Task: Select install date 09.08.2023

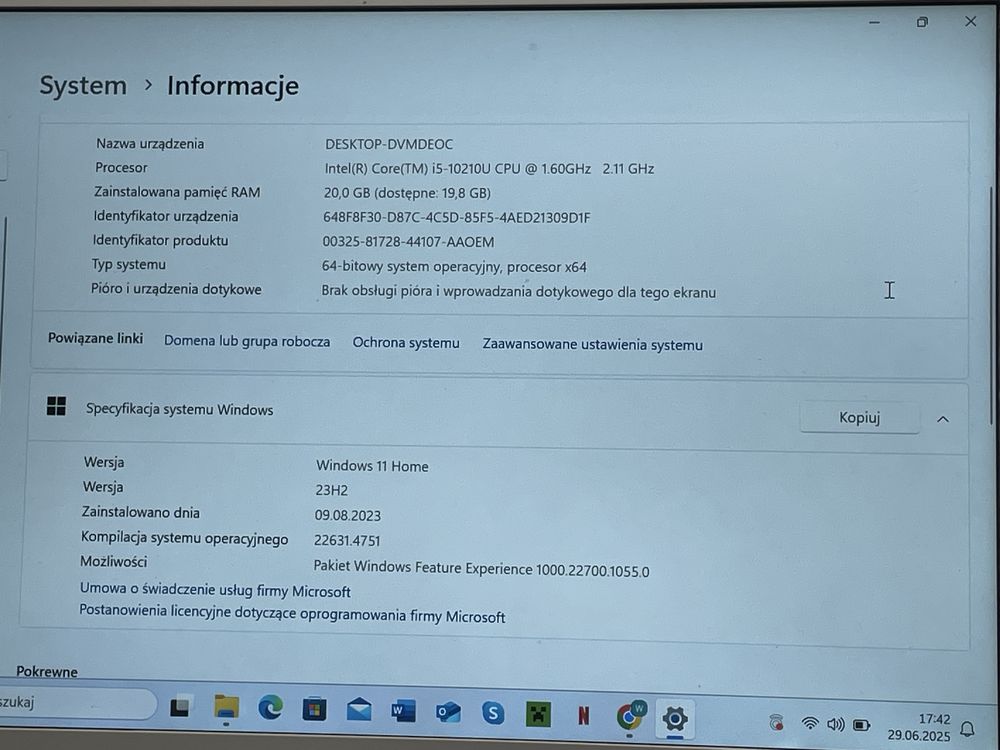Action: pyautogui.click(x=348, y=515)
